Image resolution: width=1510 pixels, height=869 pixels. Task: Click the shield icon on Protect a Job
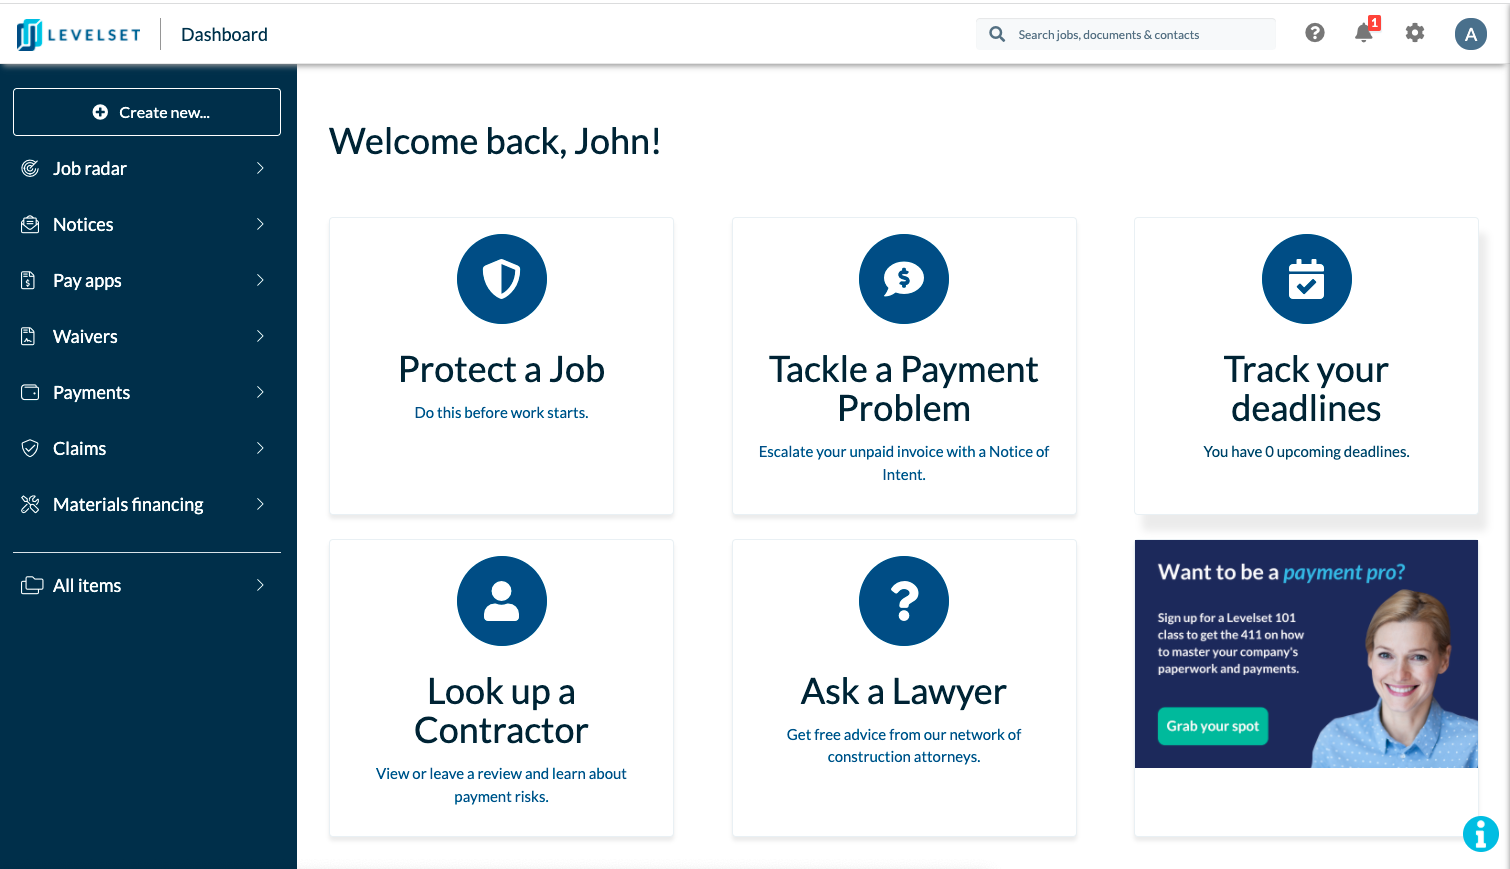click(x=501, y=279)
